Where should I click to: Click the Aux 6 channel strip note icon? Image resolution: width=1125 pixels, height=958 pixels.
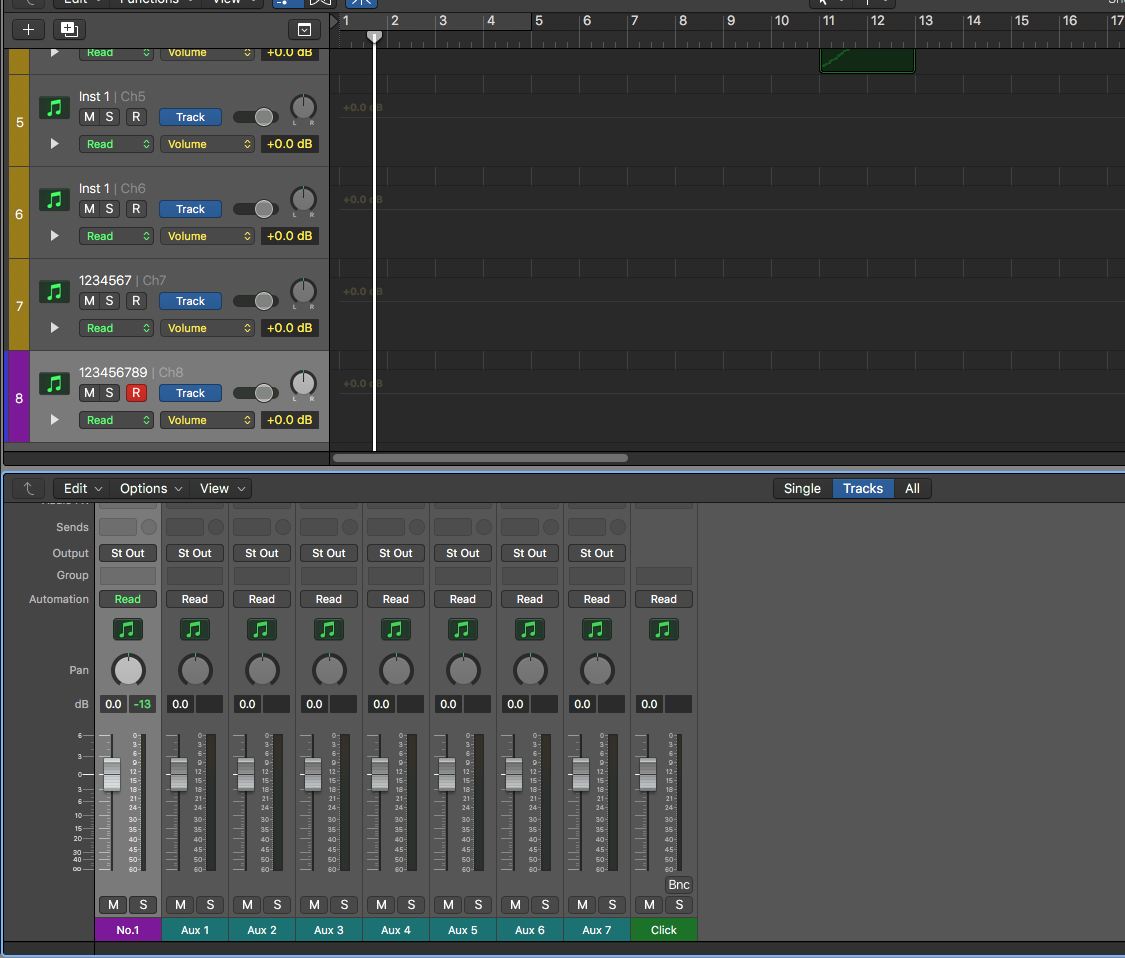tap(529, 629)
